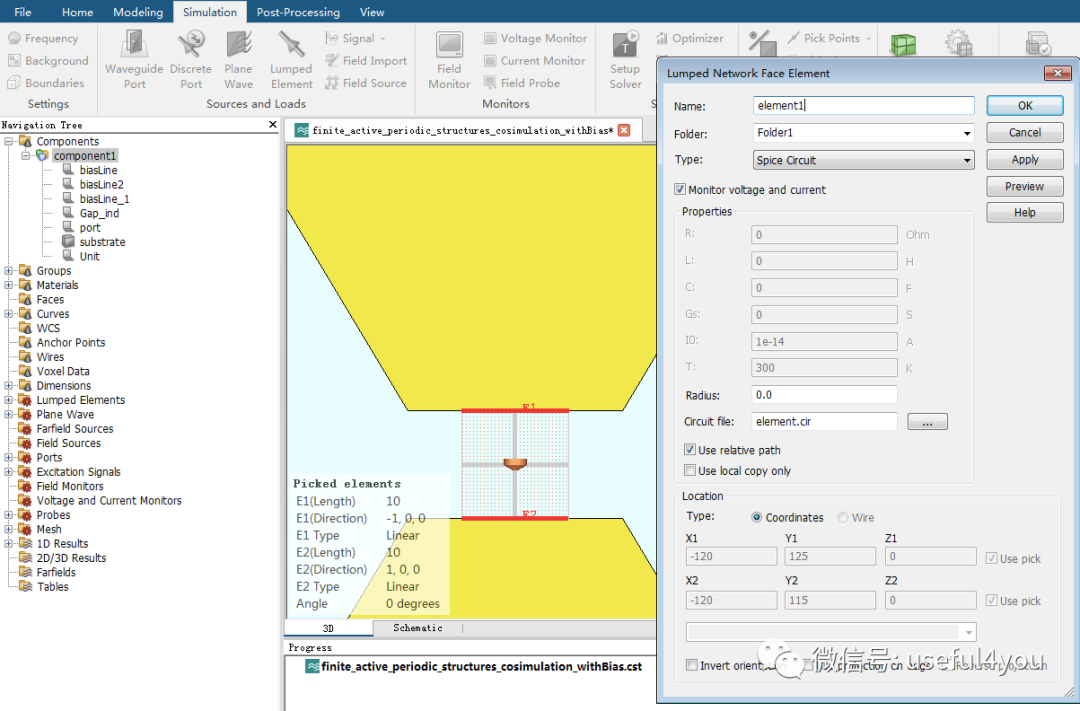Click the Circuit file input field
The height and width of the screenshot is (711, 1080).
pyautogui.click(x=824, y=422)
